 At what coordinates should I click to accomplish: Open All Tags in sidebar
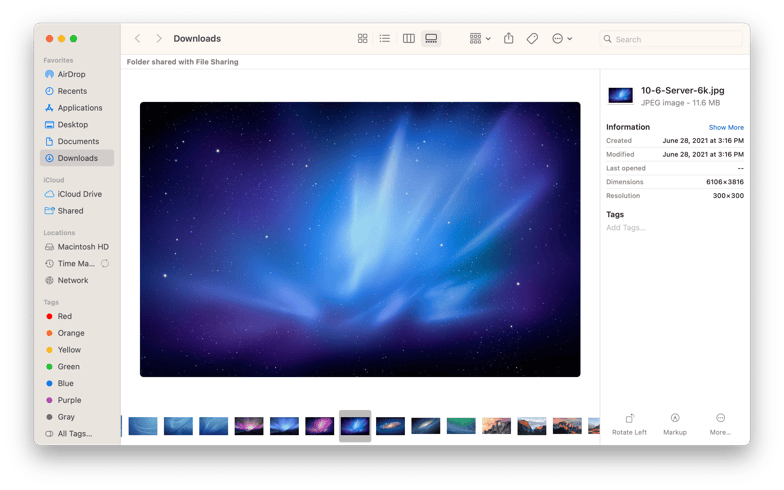(x=76, y=434)
